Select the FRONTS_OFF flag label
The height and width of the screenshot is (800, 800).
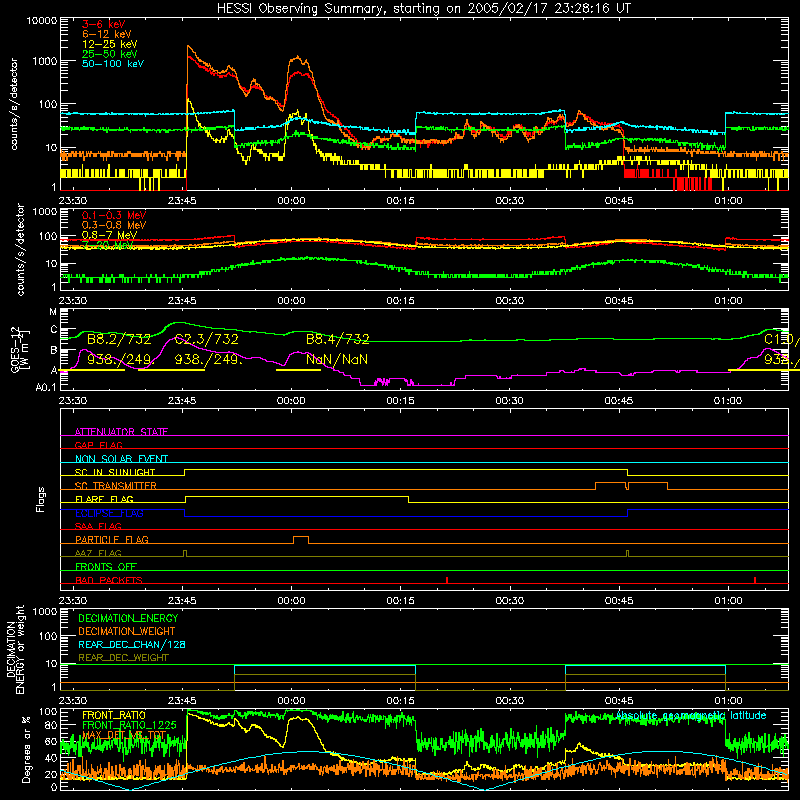(x=106, y=566)
